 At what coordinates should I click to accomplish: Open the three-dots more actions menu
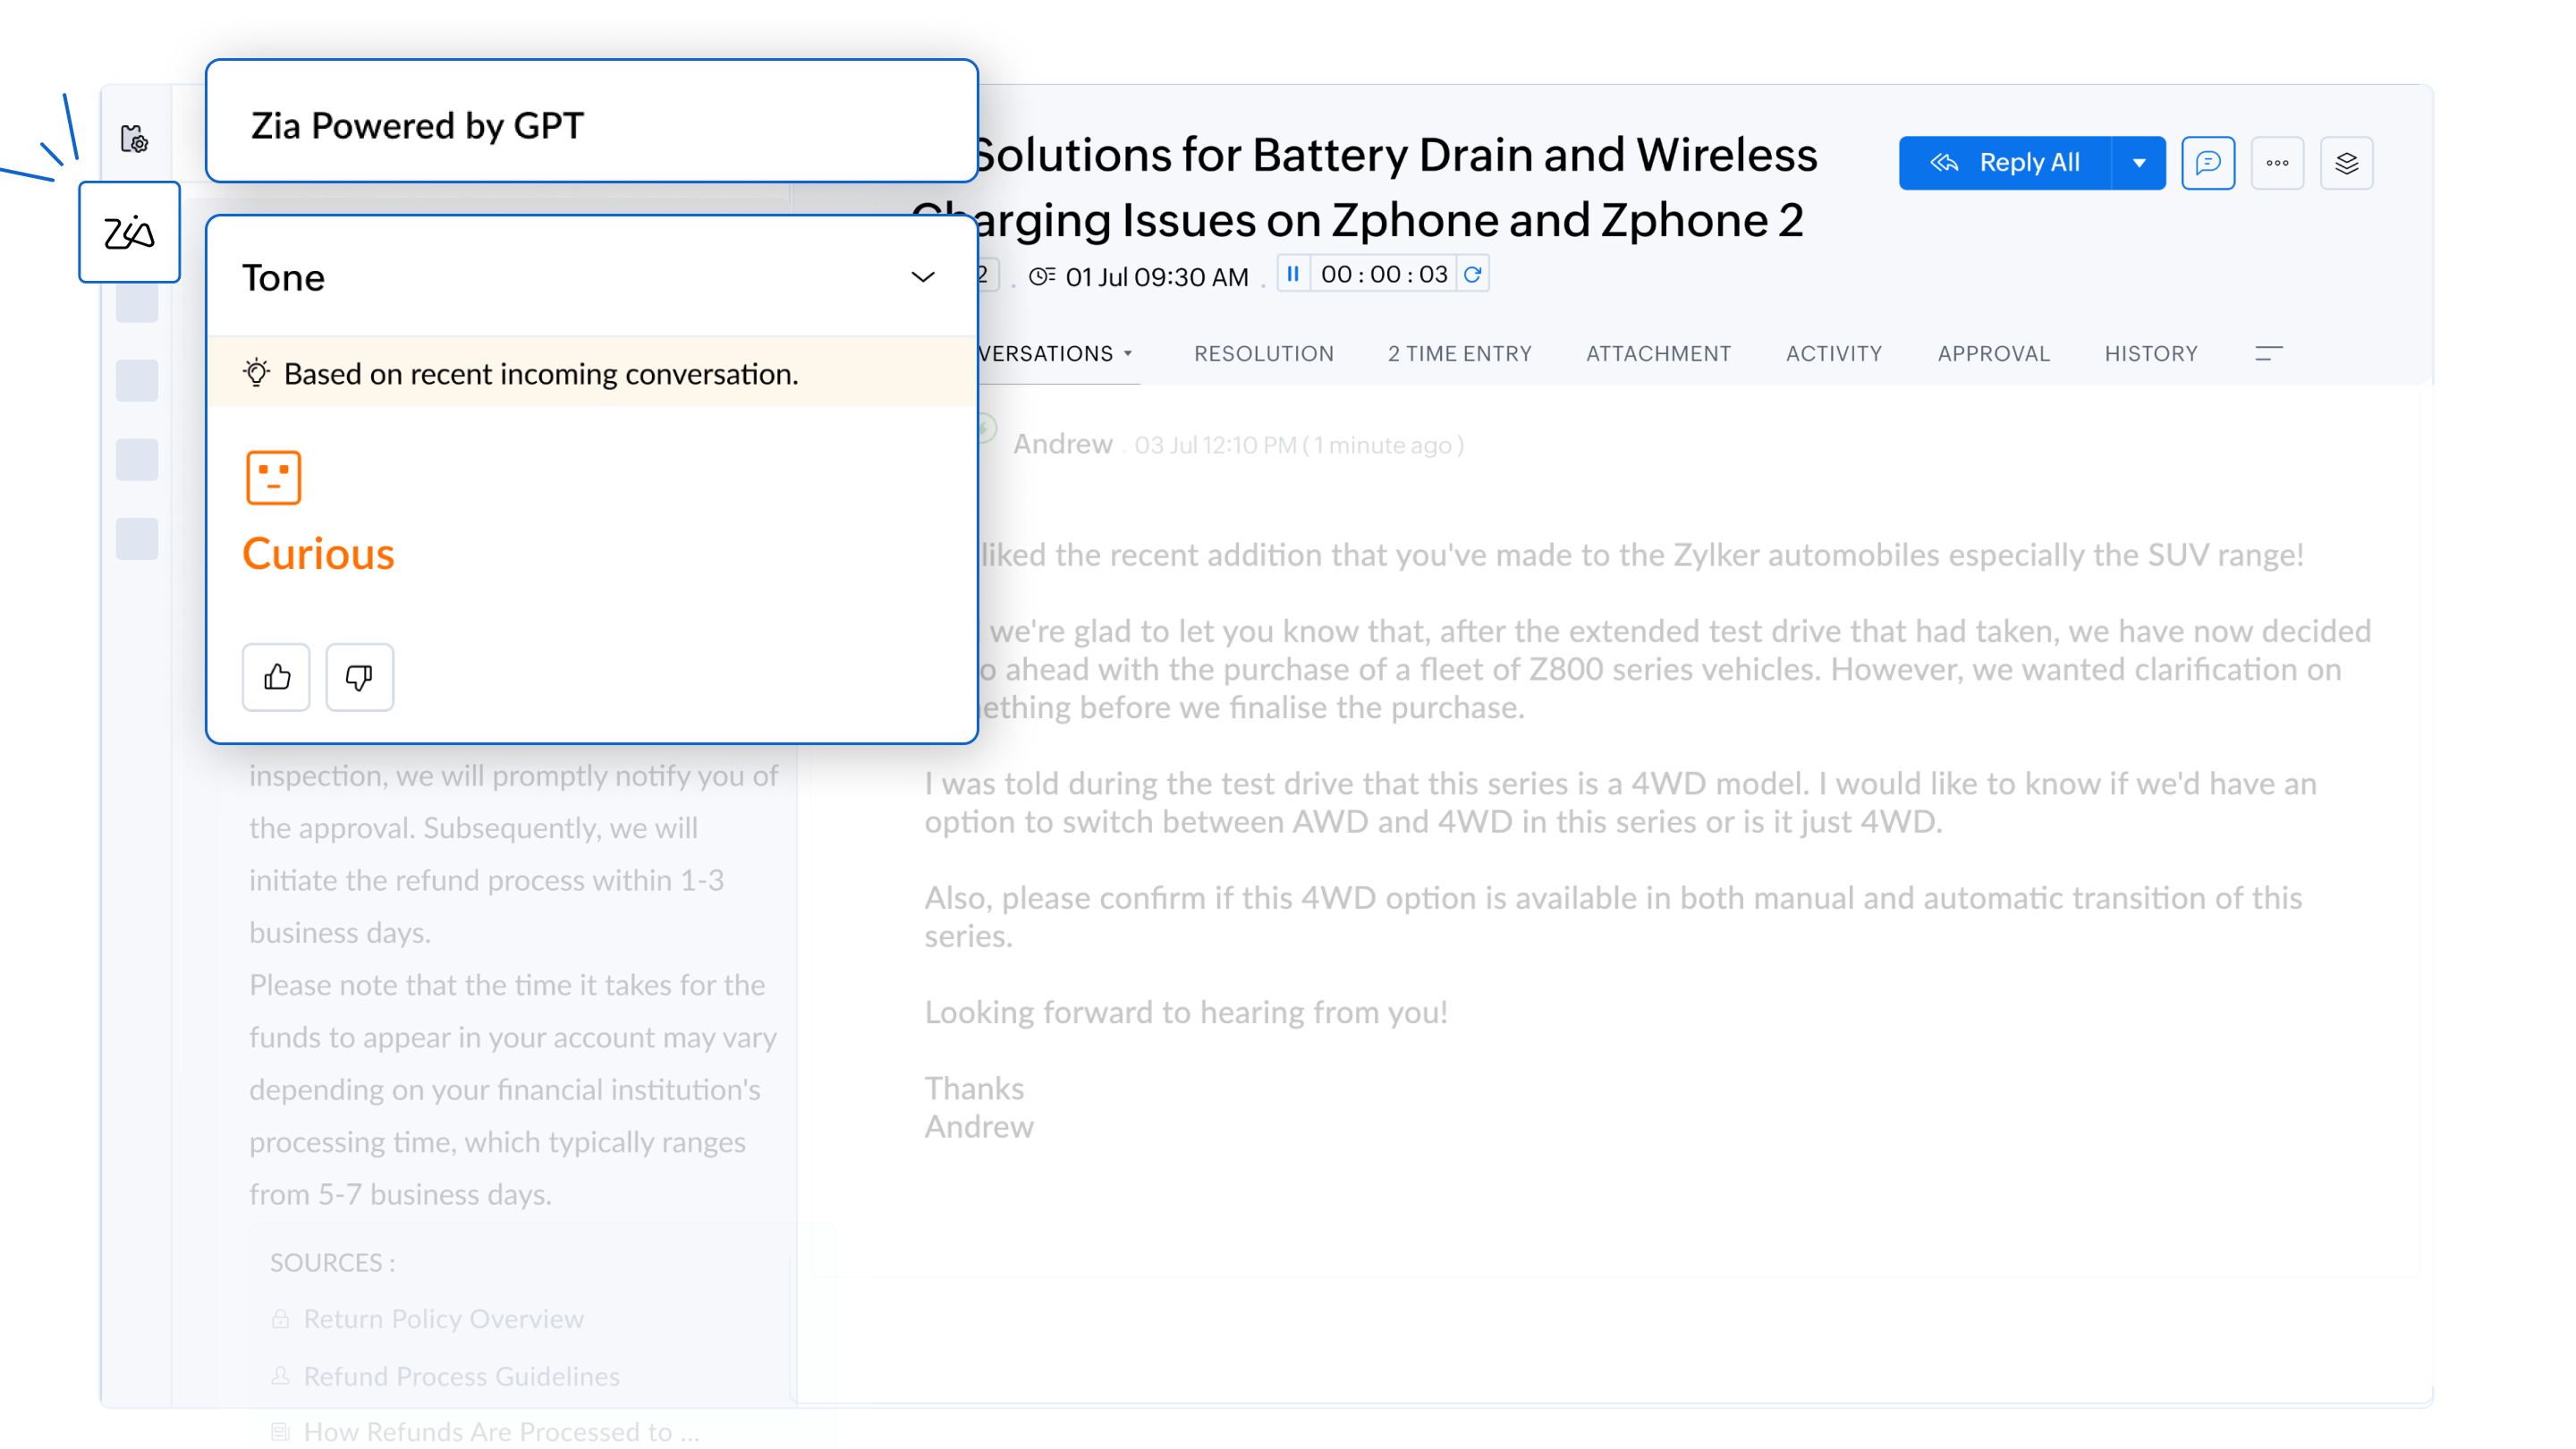click(2277, 163)
